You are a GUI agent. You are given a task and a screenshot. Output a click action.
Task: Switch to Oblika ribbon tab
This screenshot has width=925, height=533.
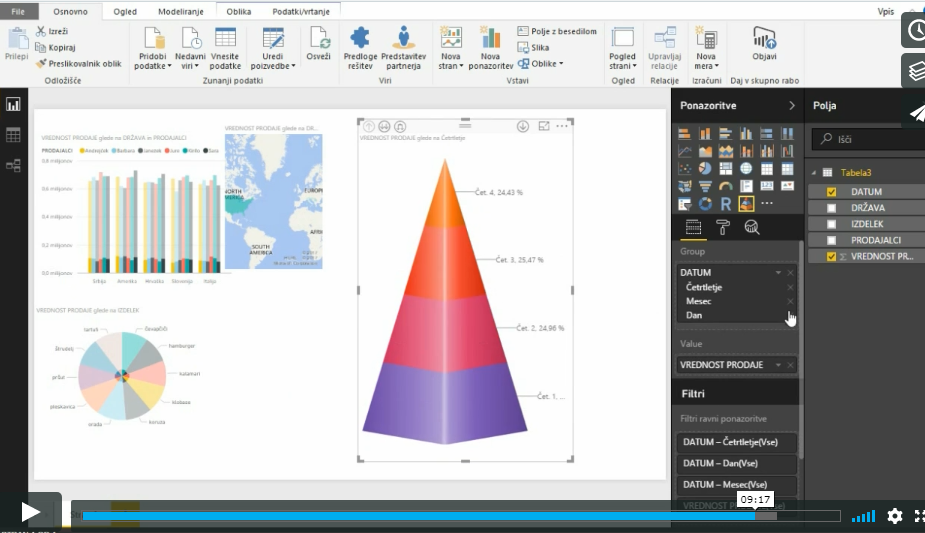238,11
